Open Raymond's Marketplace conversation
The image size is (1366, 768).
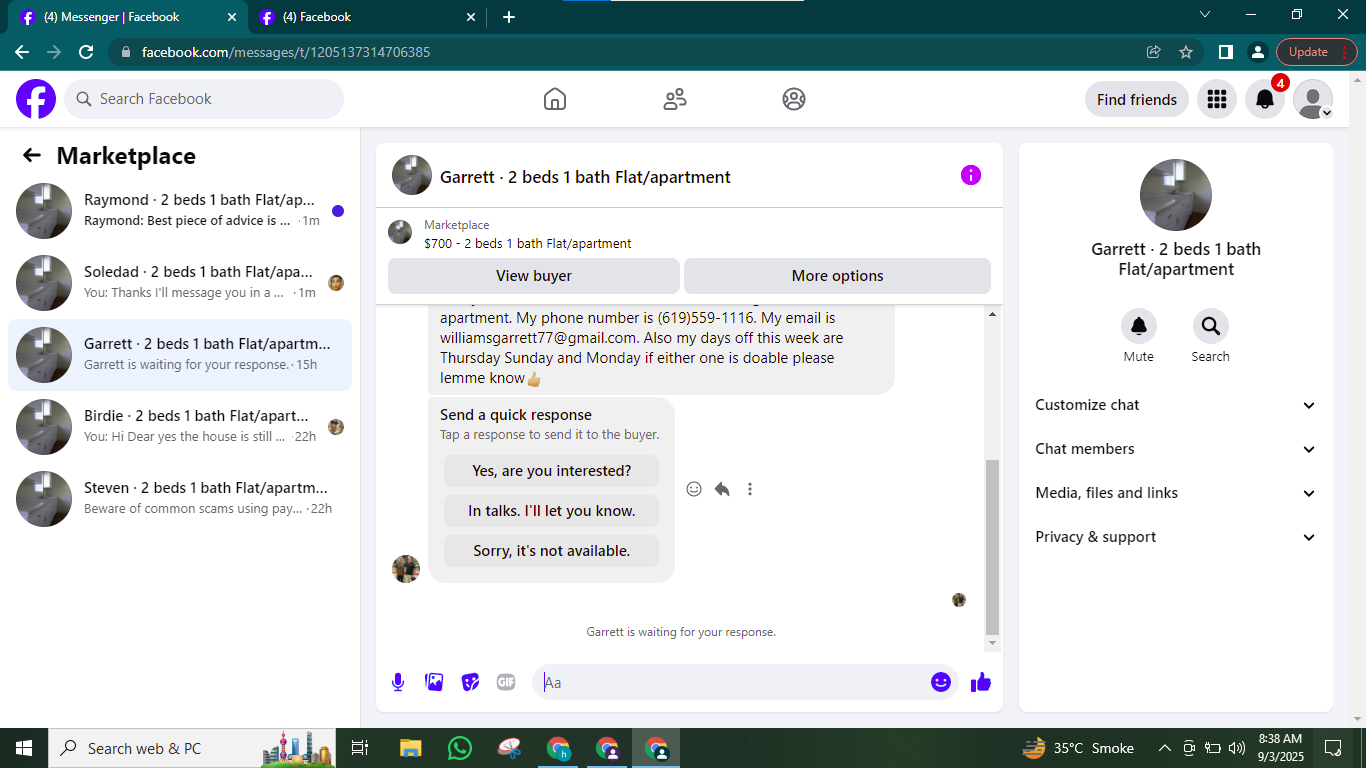[180, 211]
